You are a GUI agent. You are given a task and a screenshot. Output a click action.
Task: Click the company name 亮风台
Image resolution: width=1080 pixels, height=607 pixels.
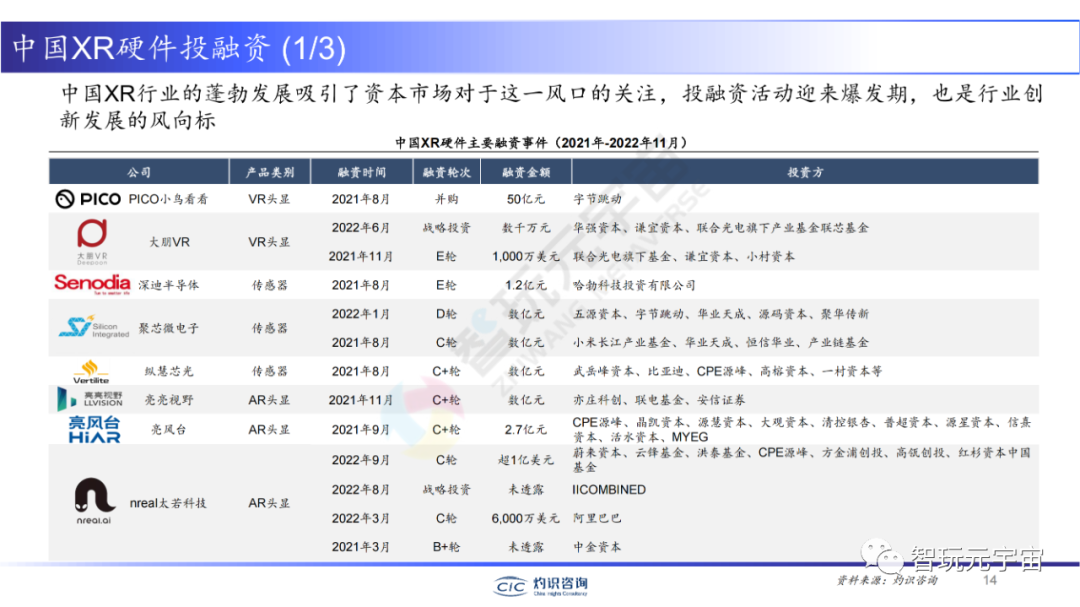tap(169, 429)
